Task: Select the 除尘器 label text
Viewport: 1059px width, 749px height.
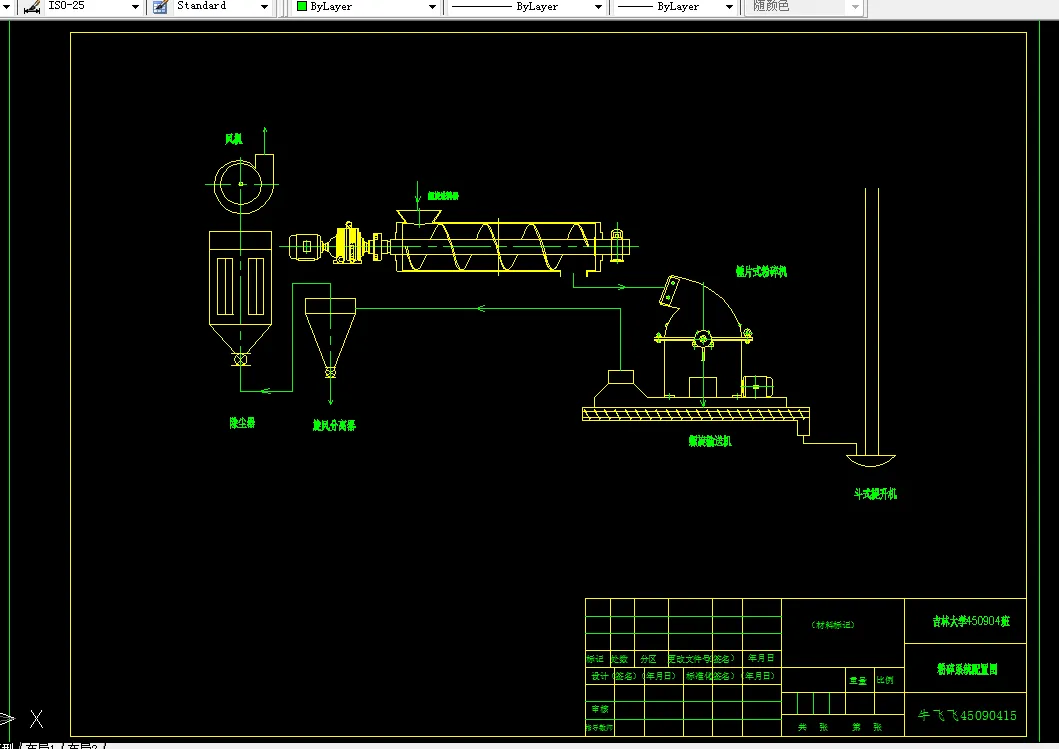Action: 242,423
